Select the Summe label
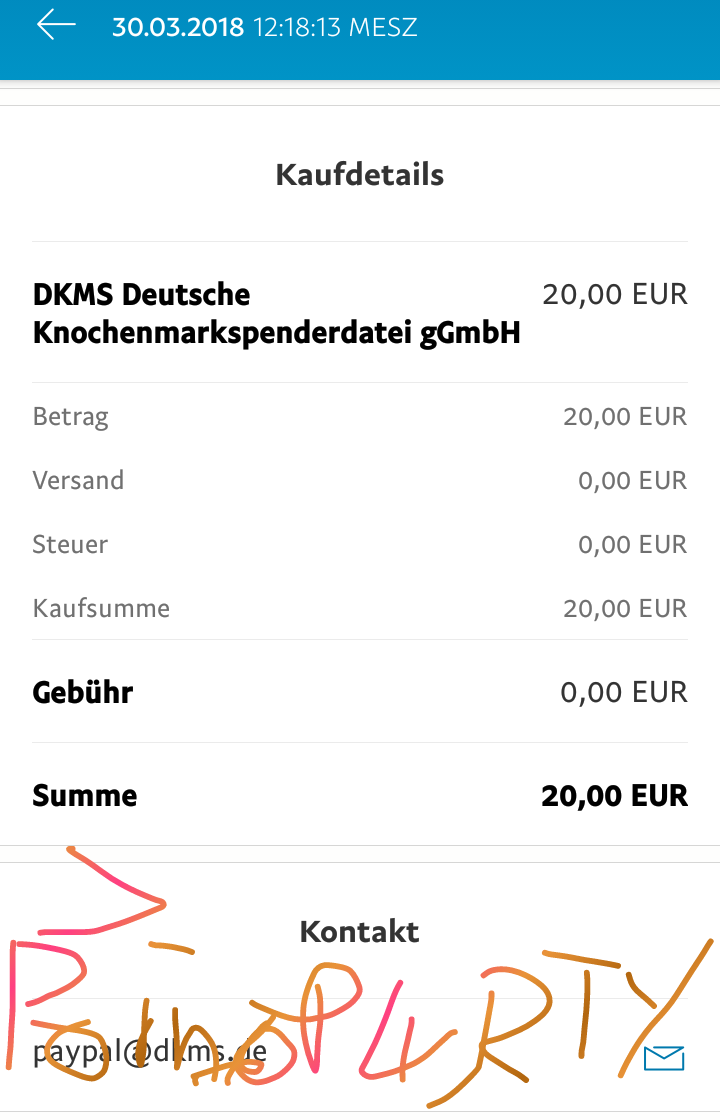This screenshot has height=1120, width=720. (x=85, y=796)
